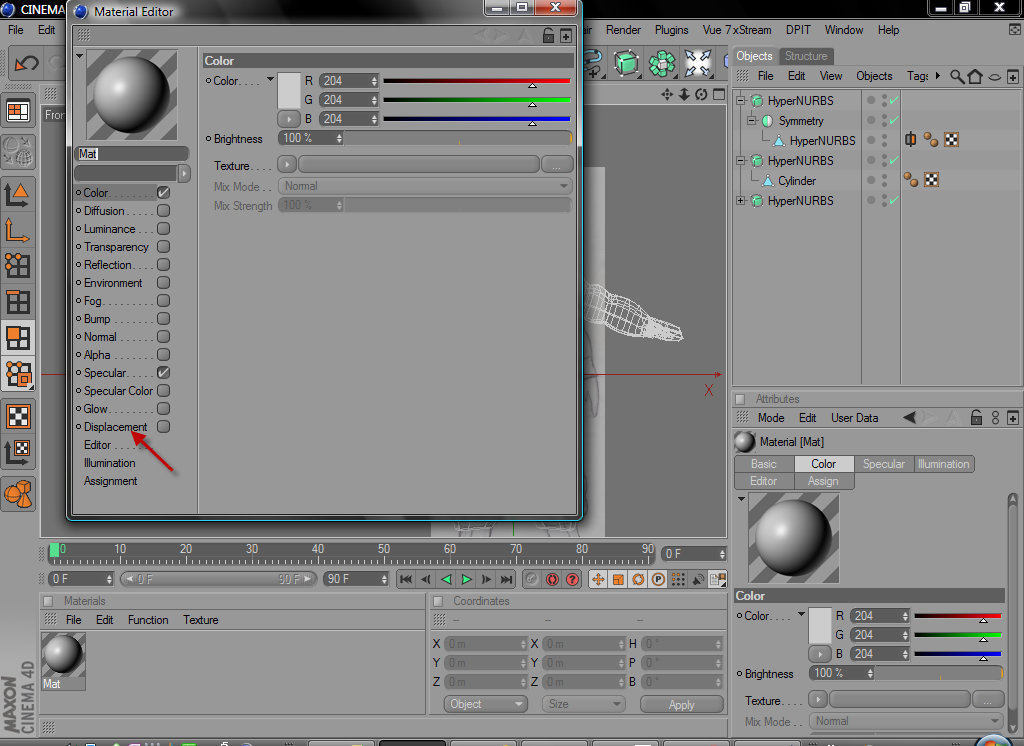Viewport: 1024px width, 746px height.
Task: Enable the Alpha channel checkbox
Action: point(163,354)
